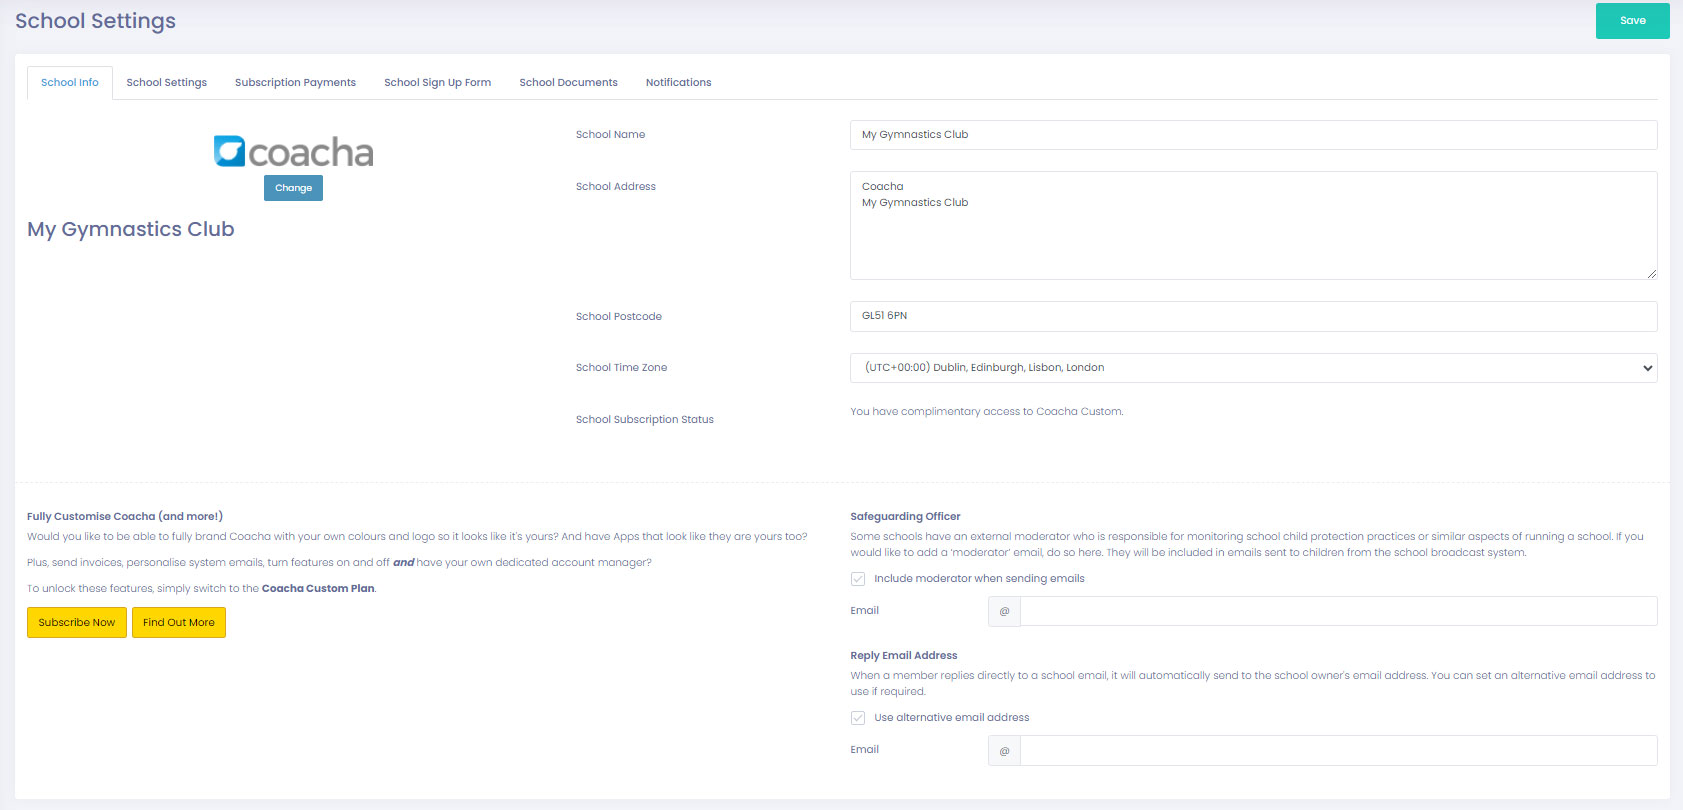The width and height of the screenshot is (1683, 810).
Task: Click the School Time Zone label
Action: coord(621,367)
